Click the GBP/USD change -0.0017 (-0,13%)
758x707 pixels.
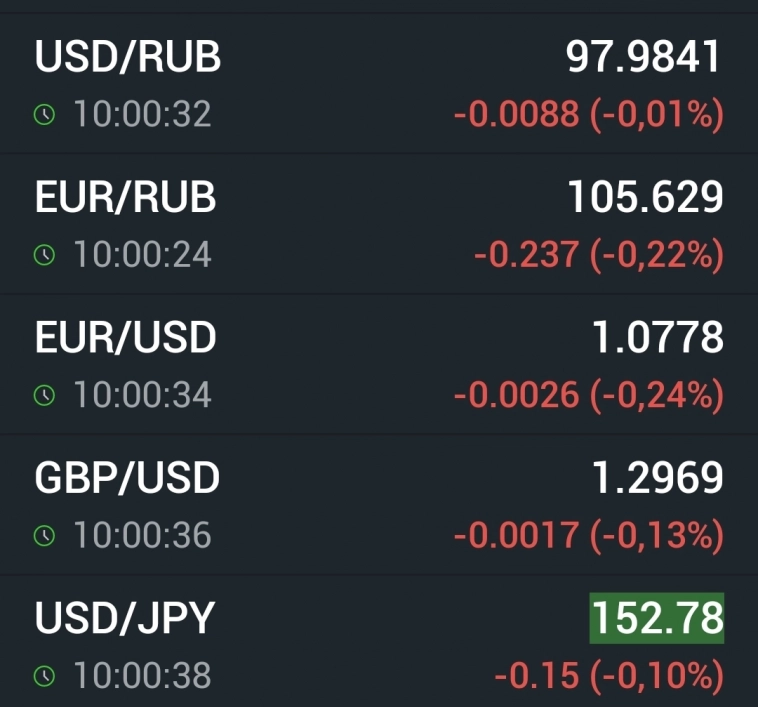click(588, 536)
